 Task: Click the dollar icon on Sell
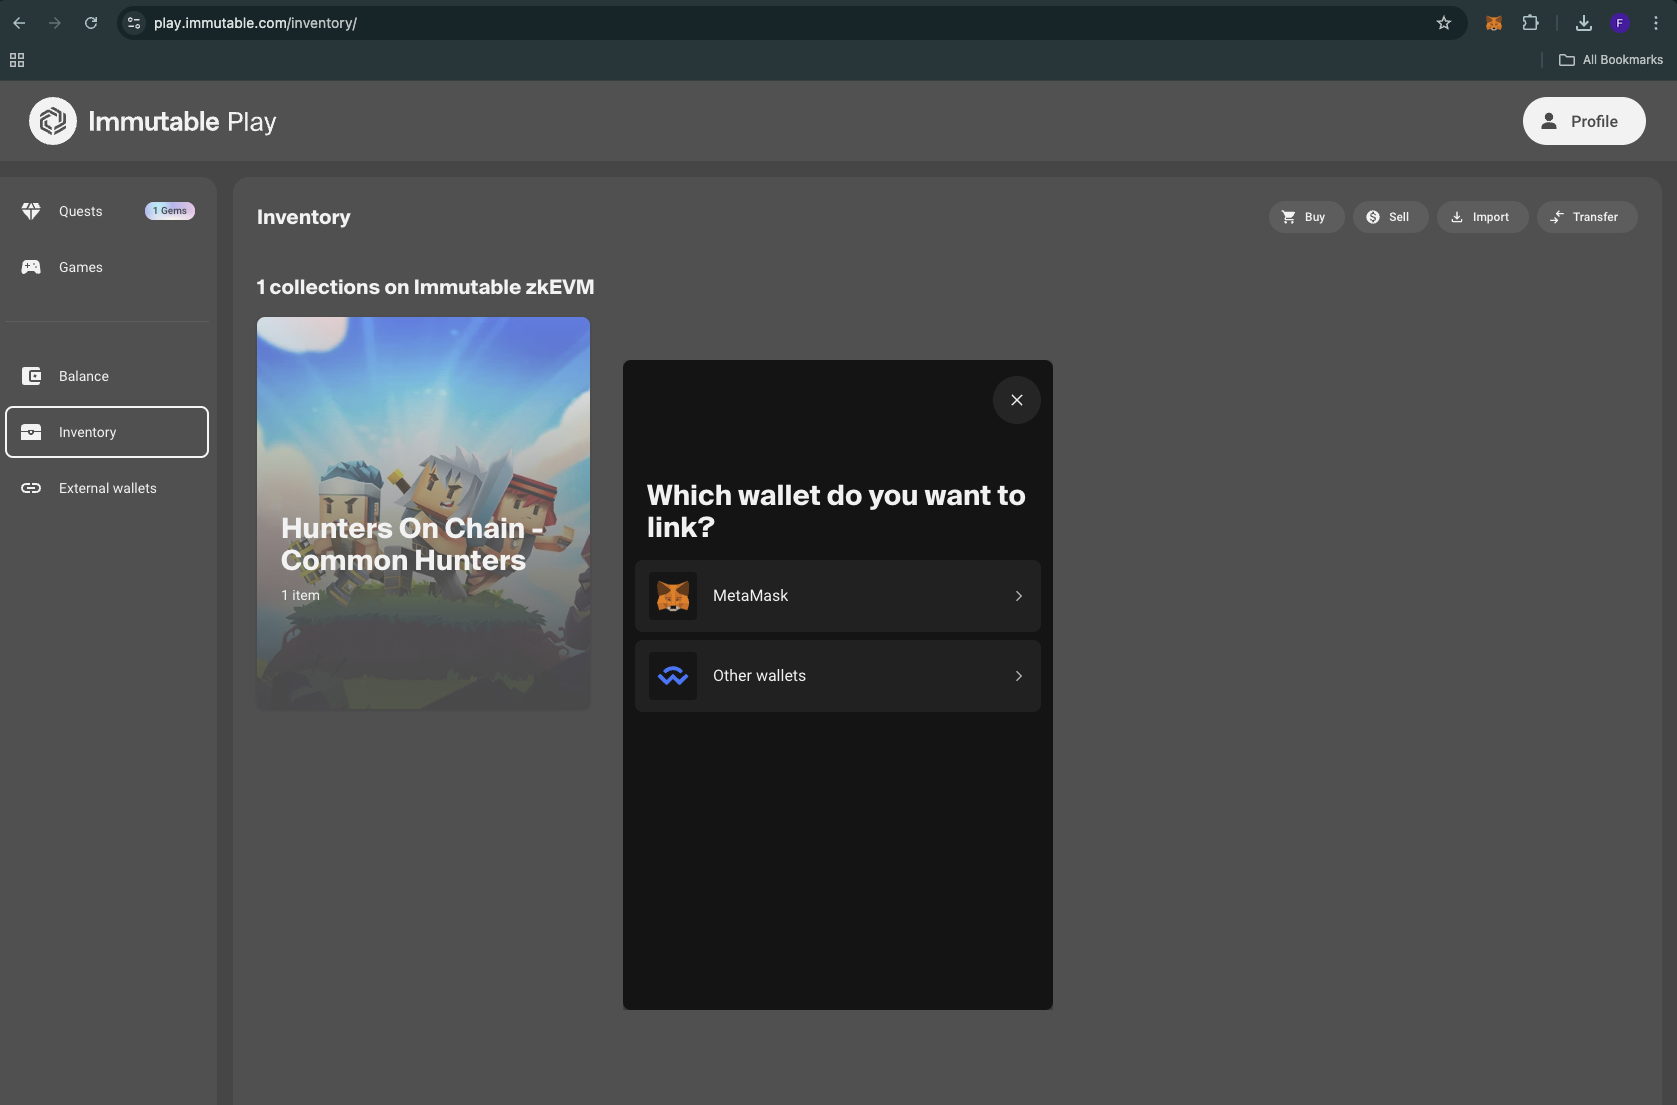point(1373,217)
